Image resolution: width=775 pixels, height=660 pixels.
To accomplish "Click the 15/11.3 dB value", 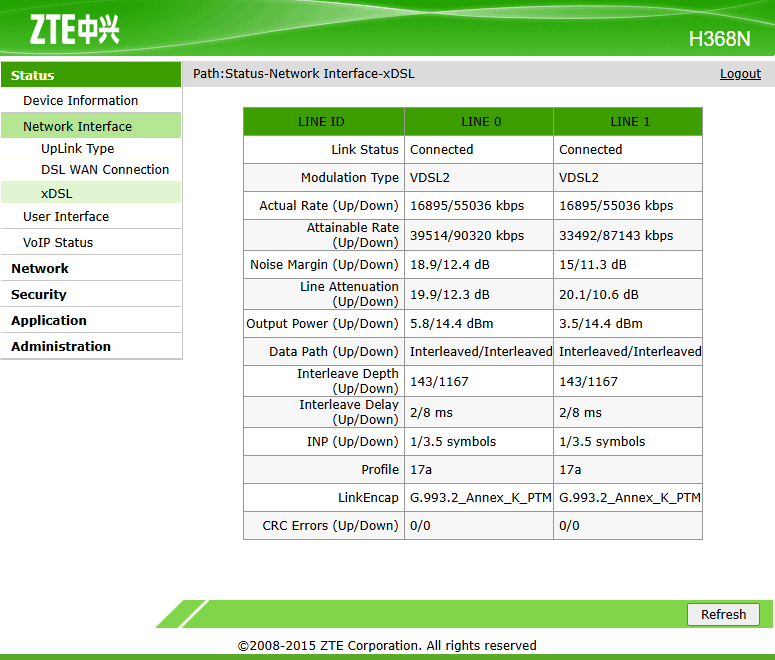I will 593,264.
